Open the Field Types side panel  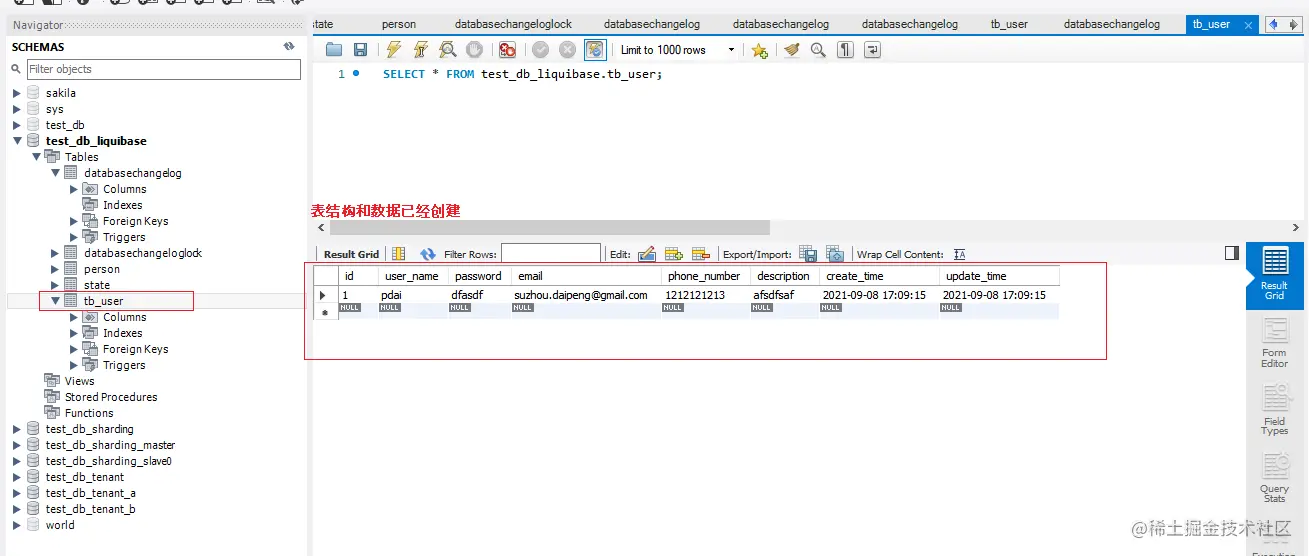pos(1274,410)
